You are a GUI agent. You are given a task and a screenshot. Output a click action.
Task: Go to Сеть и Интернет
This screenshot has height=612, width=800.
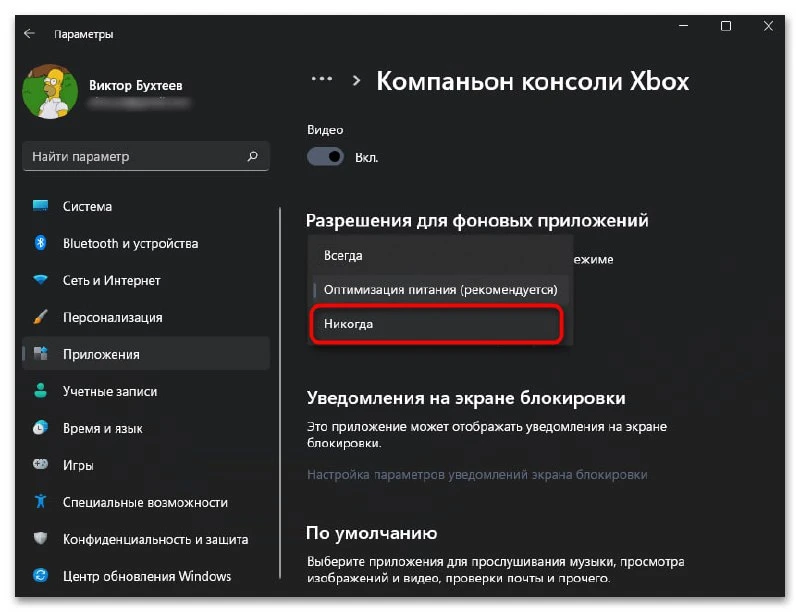(146, 280)
